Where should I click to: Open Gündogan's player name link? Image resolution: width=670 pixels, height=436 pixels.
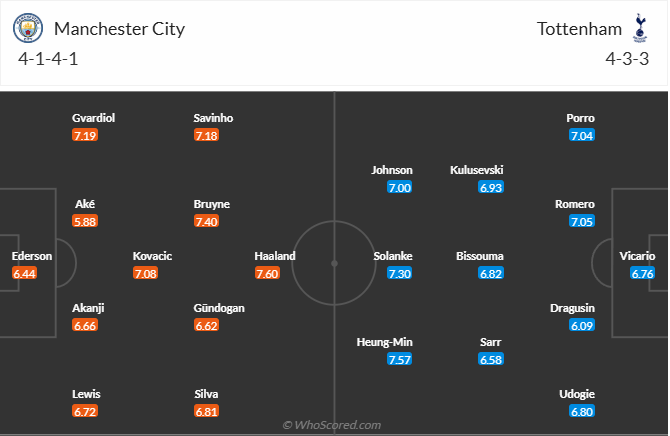tap(220, 308)
